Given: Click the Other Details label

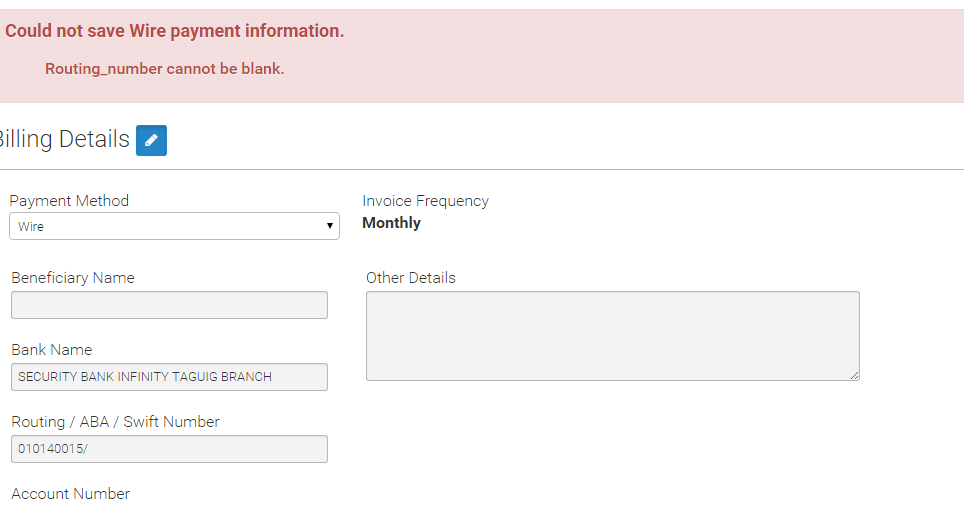Looking at the screenshot, I should (411, 278).
